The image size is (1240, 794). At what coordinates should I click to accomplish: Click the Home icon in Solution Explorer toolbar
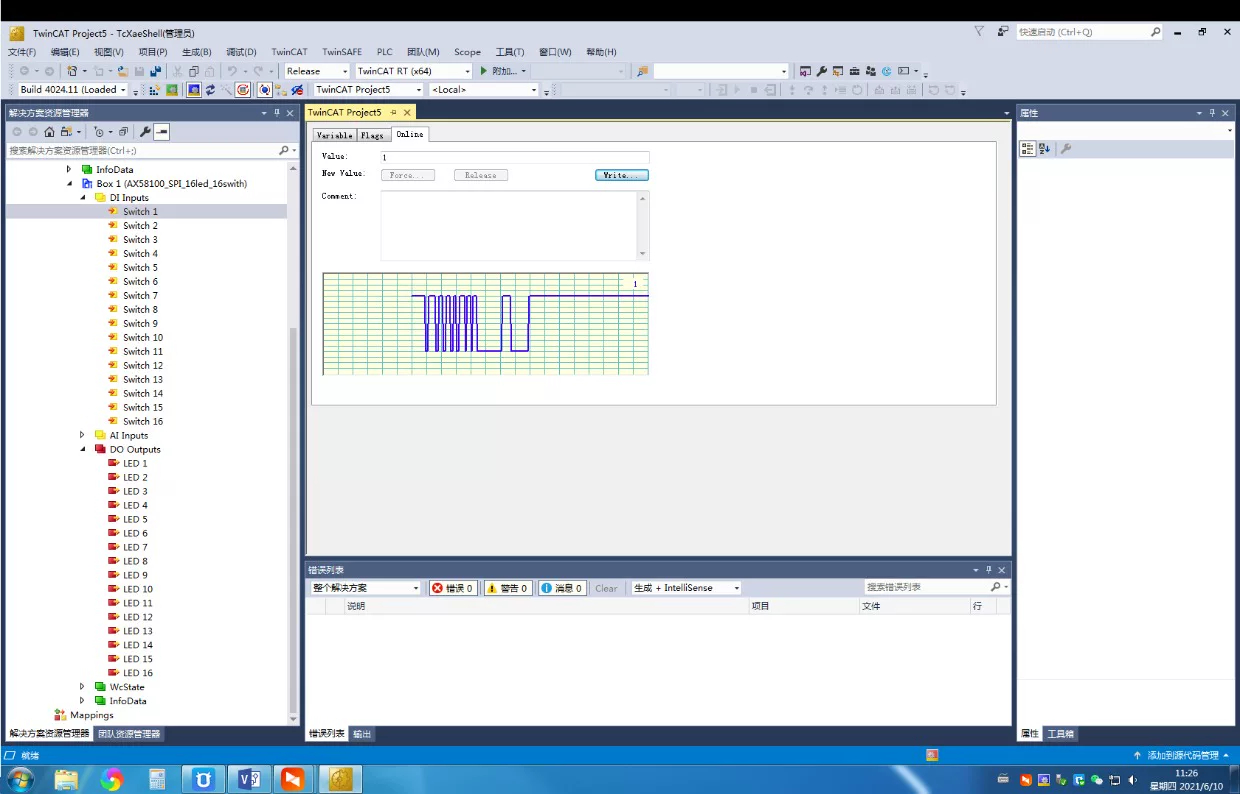tap(49, 131)
